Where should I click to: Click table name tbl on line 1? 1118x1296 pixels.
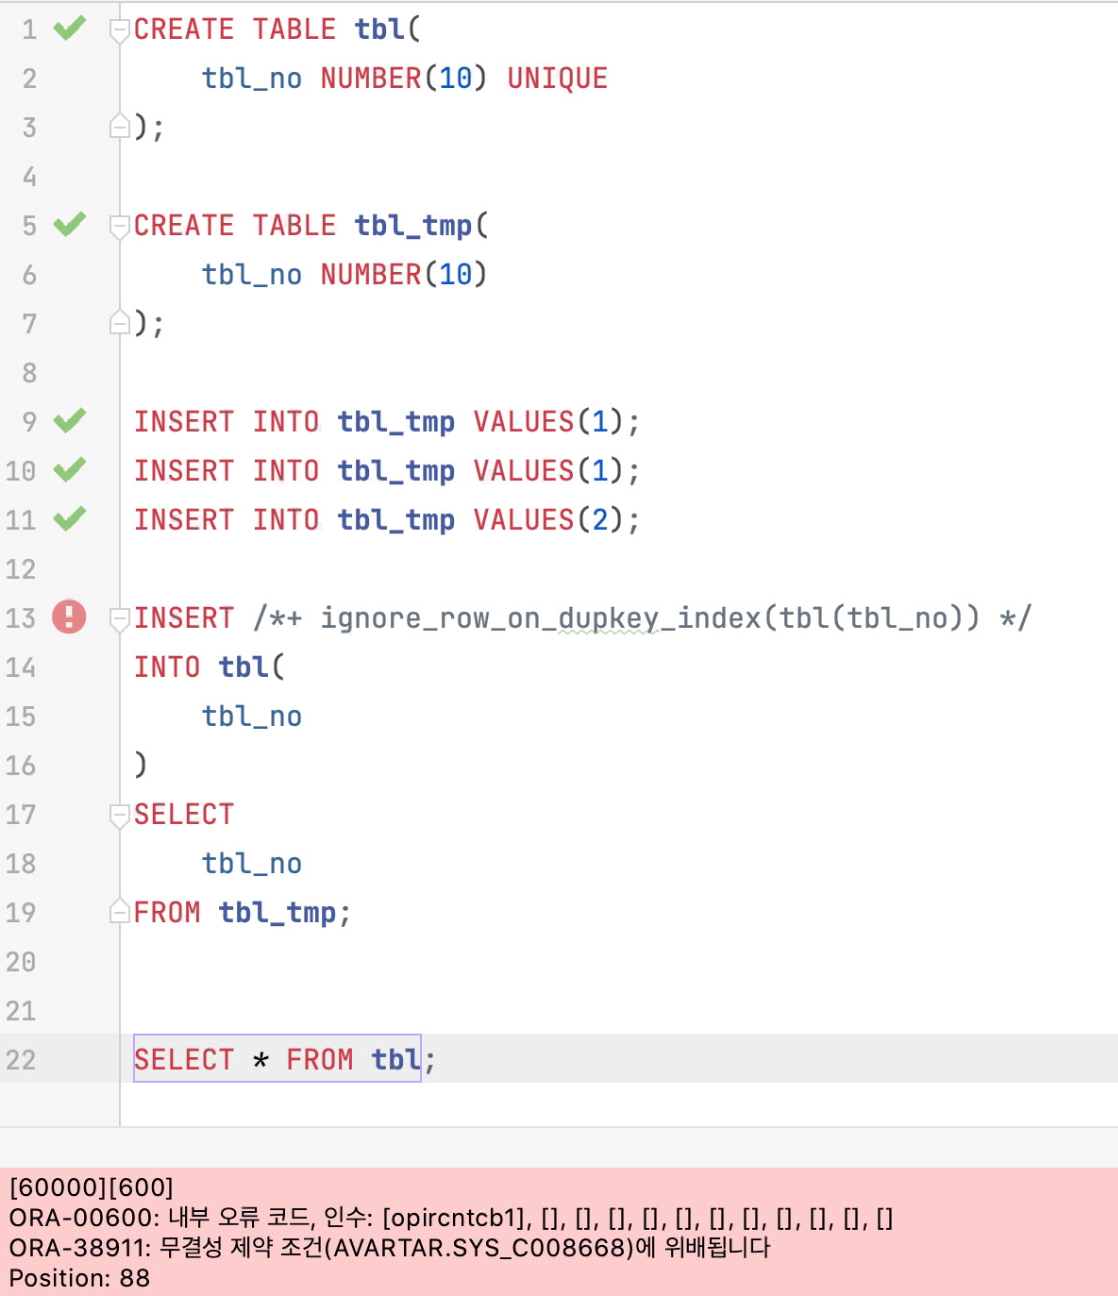point(380,29)
